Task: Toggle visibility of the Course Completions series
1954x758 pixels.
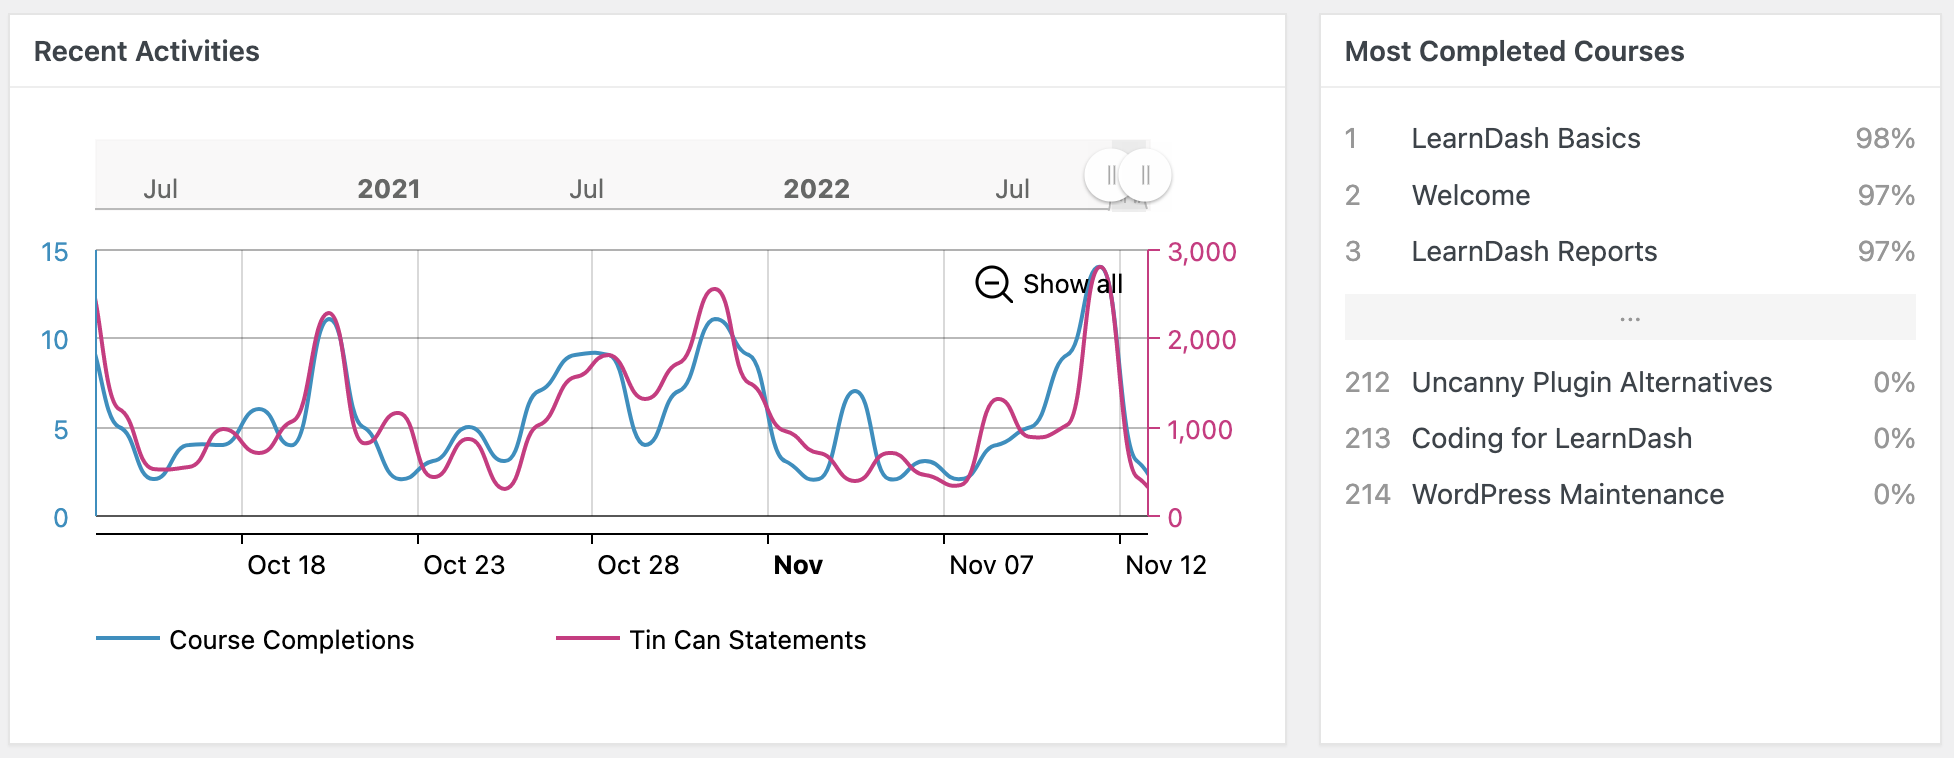Action: (291, 639)
